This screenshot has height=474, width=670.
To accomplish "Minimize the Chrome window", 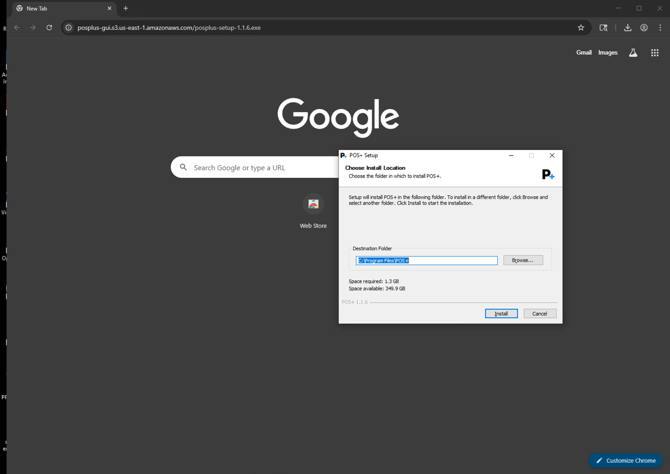I will pos(618,9).
